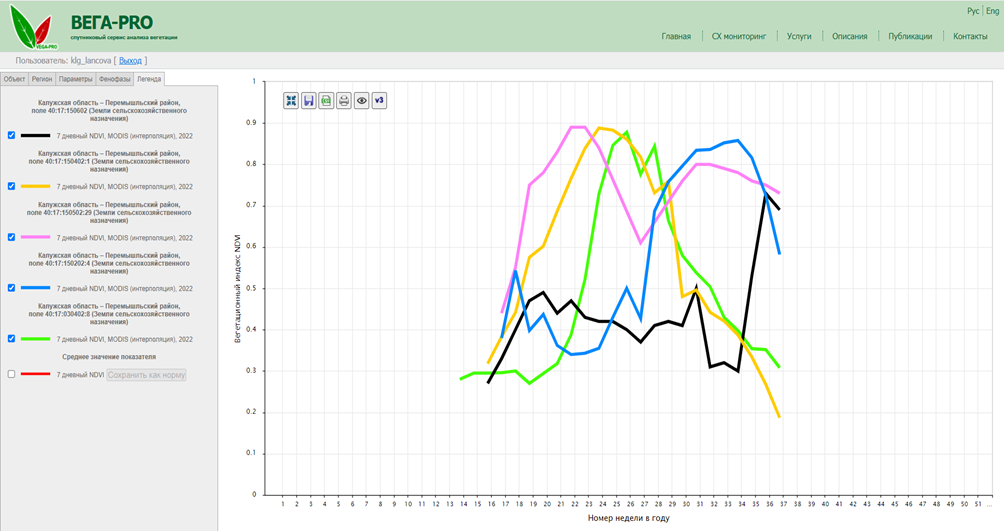
Task: Click the red average line swatch in the legend
Action: [35, 374]
